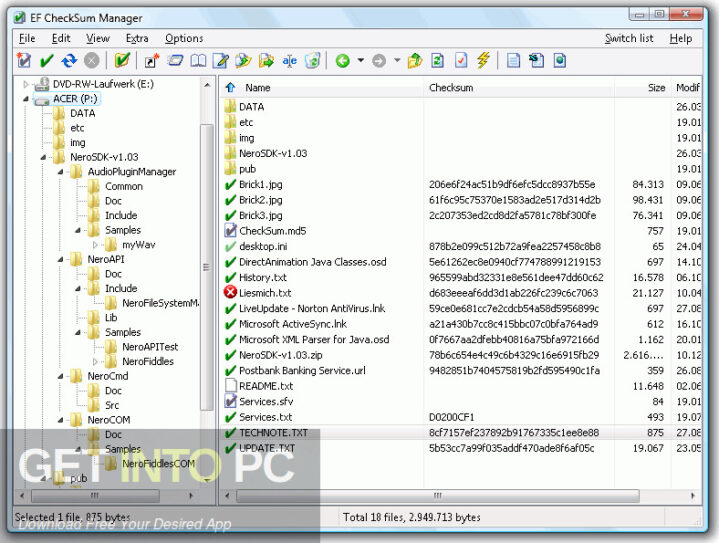Expand the myWav folder node
Image resolution: width=719 pixels, height=543 pixels.
95,245
